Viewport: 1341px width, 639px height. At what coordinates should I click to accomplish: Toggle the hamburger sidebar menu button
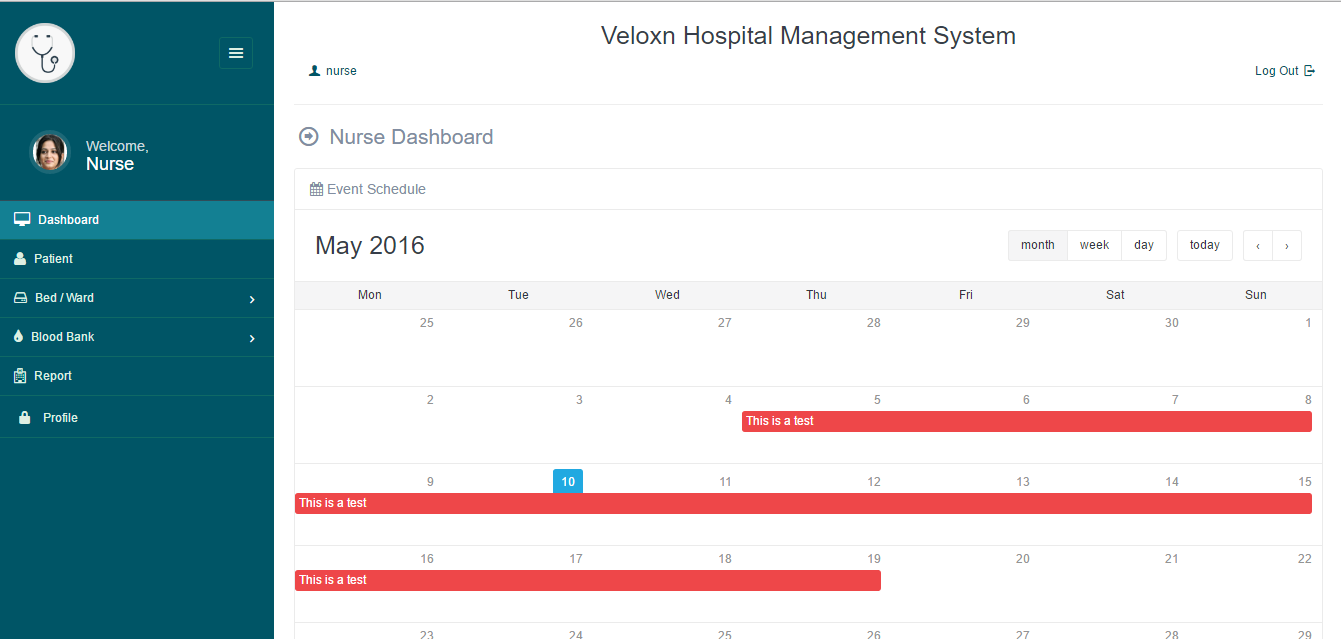(x=236, y=53)
